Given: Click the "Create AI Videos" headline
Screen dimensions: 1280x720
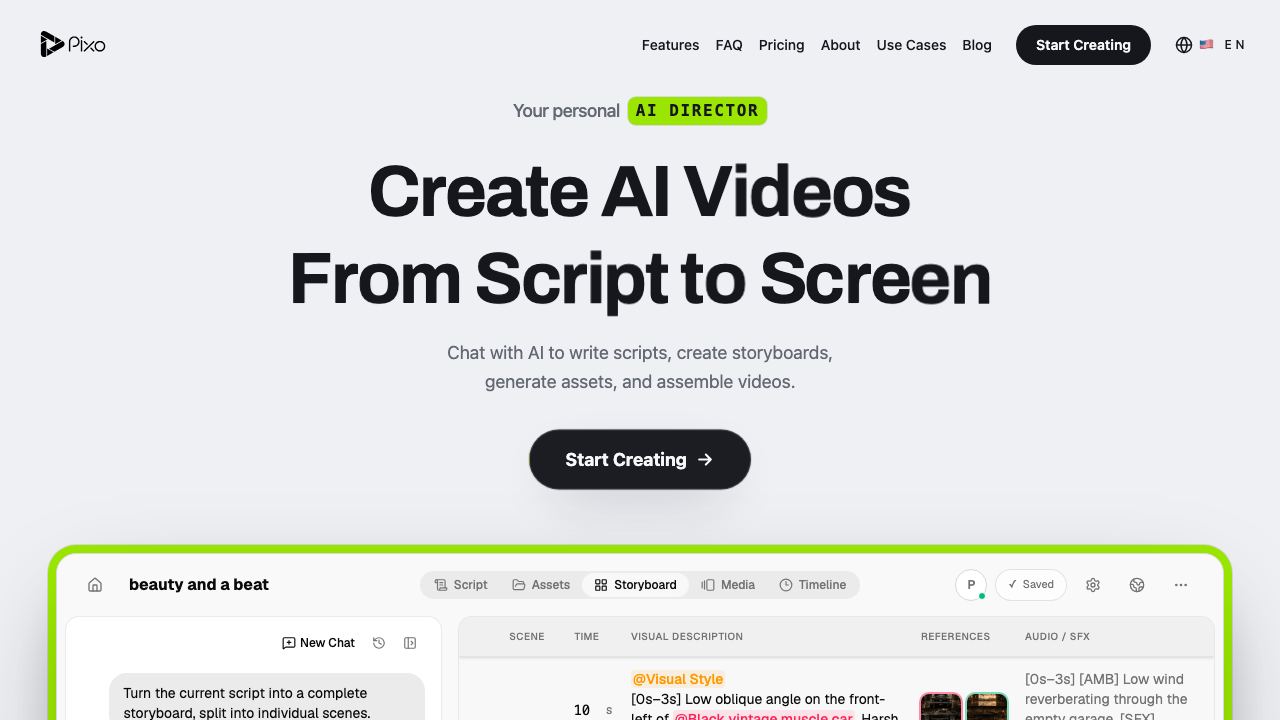Looking at the screenshot, I should [x=640, y=190].
